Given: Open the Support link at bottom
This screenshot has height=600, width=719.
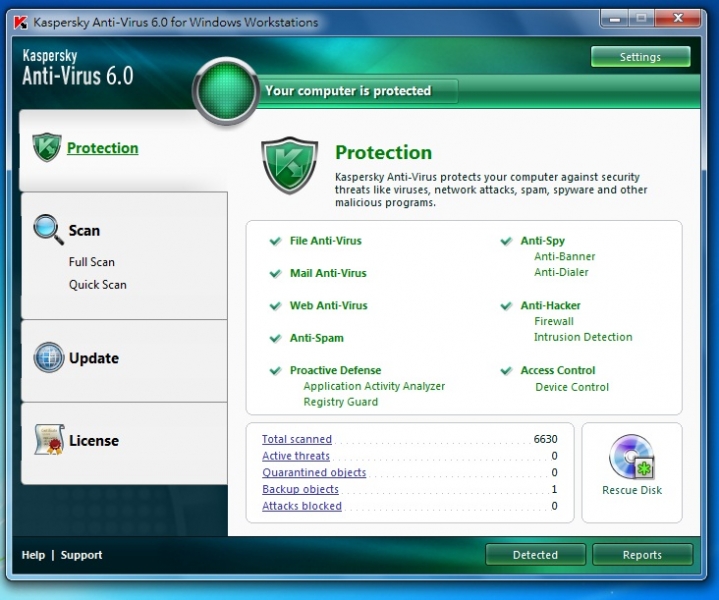Looking at the screenshot, I should pyautogui.click(x=82, y=555).
